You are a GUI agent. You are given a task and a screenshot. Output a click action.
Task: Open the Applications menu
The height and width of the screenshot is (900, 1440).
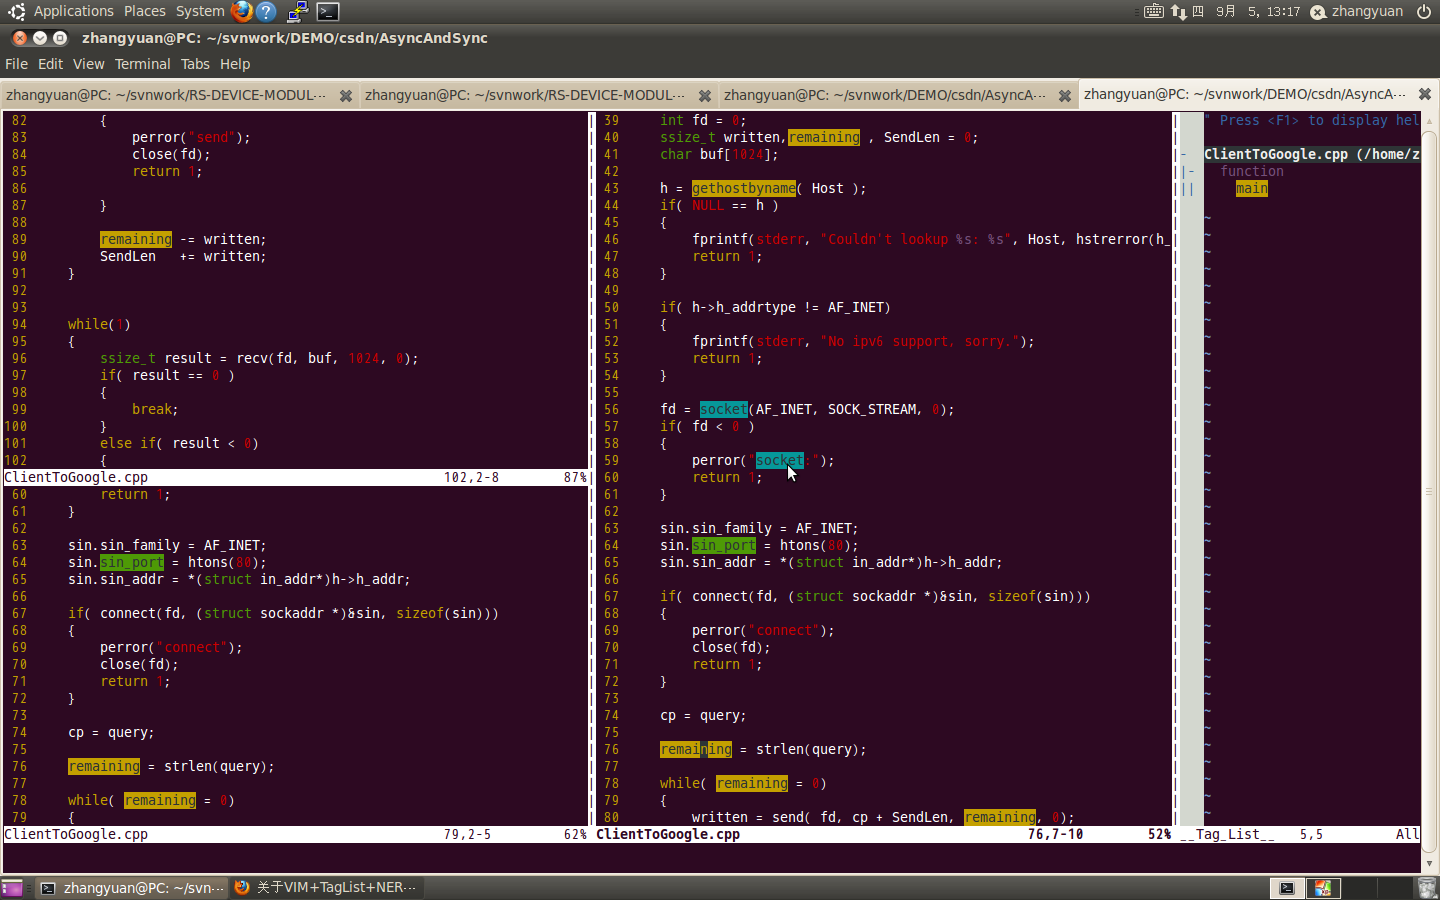point(74,12)
